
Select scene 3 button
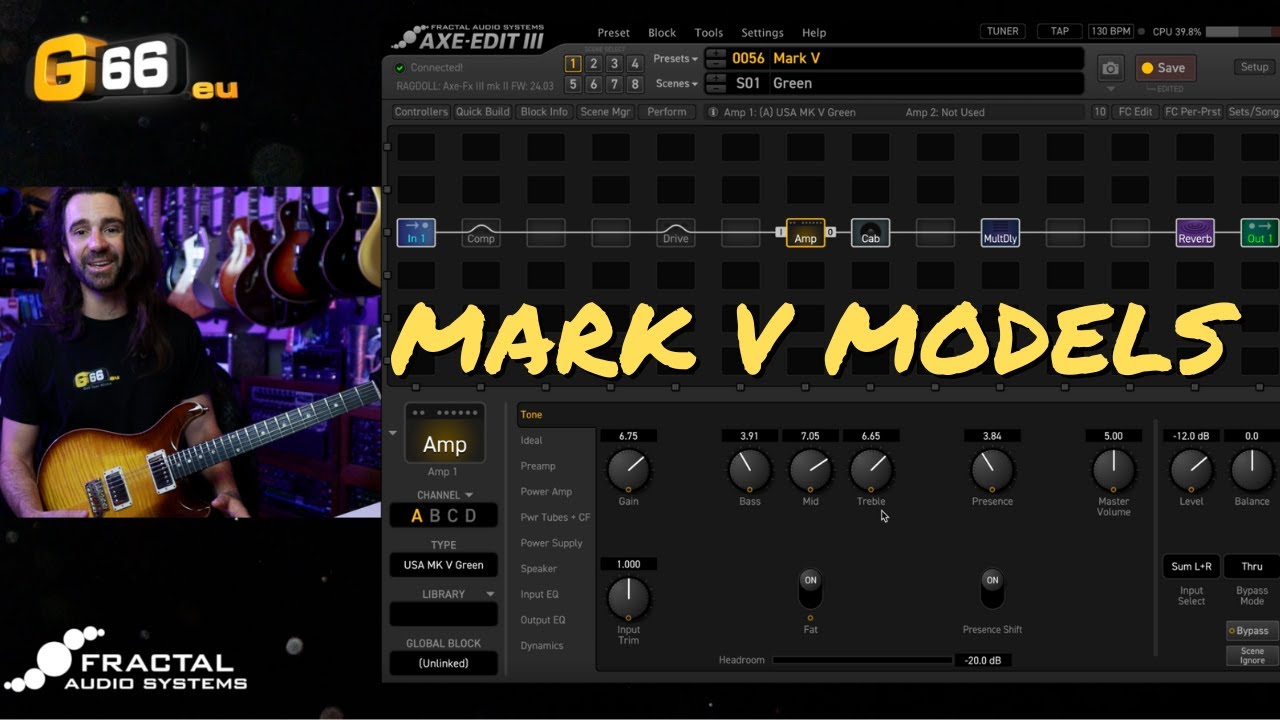coord(614,64)
